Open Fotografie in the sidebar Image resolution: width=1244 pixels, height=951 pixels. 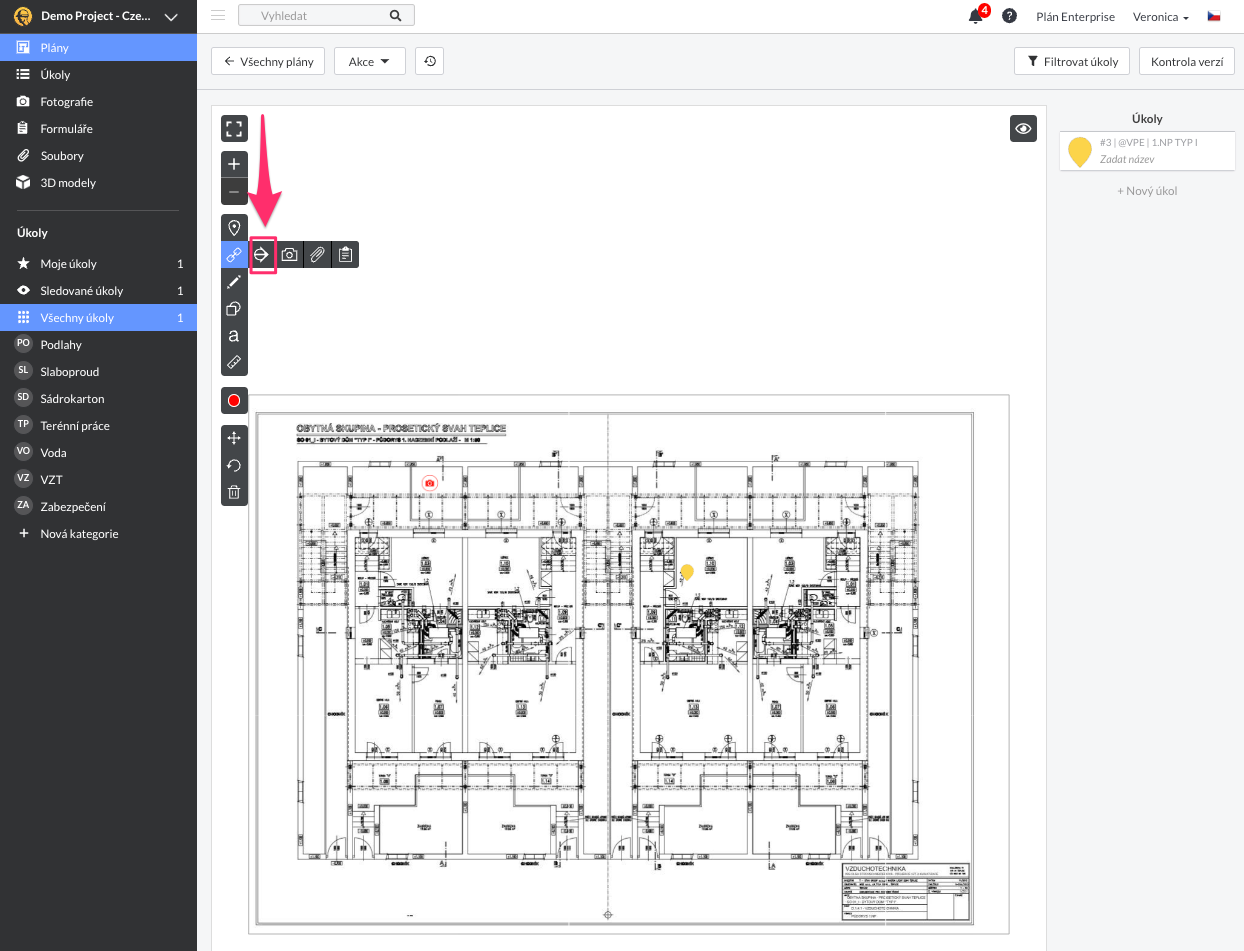[x=67, y=102]
